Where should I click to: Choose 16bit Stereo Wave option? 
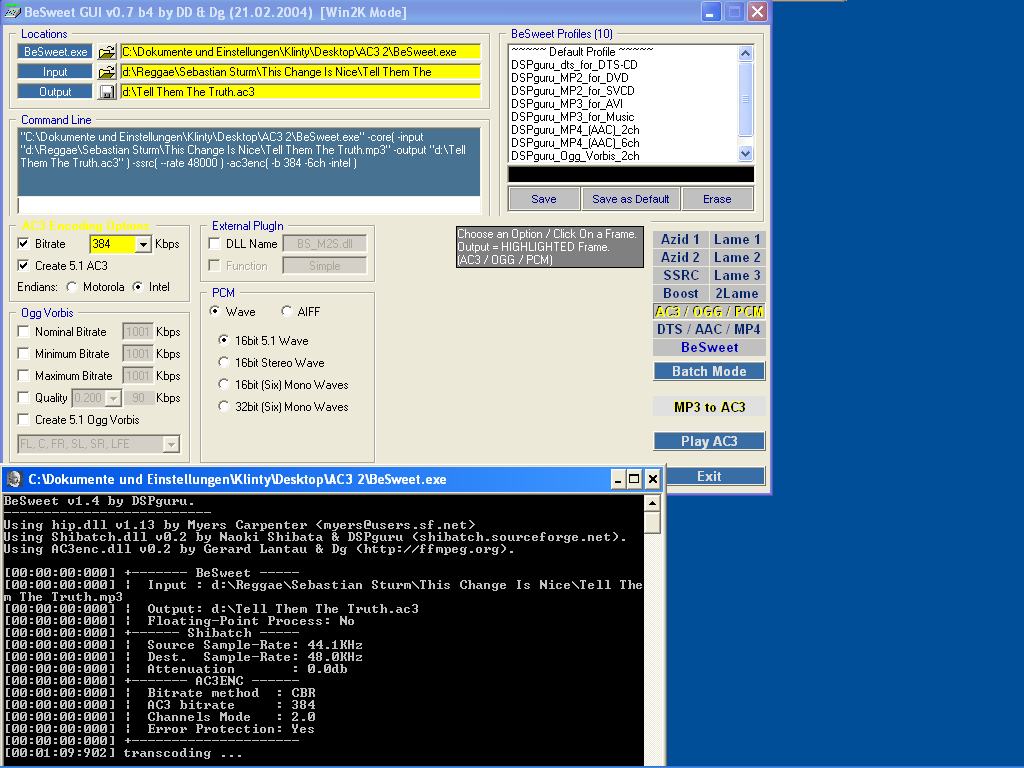(x=224, y=362)
